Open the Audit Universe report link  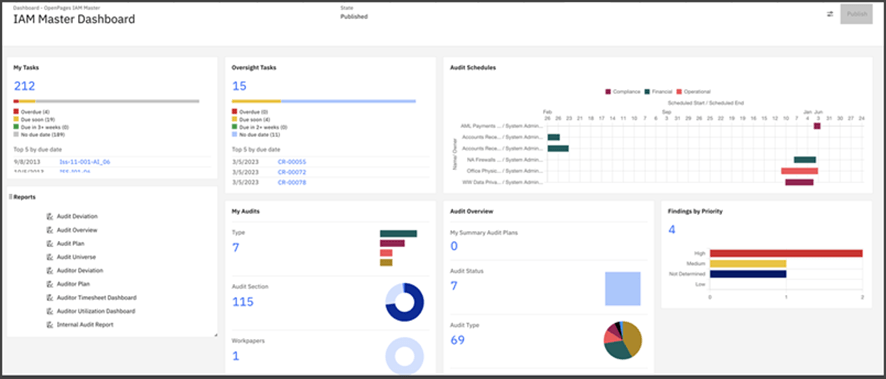pyautogui.click(x=76, y=257)
